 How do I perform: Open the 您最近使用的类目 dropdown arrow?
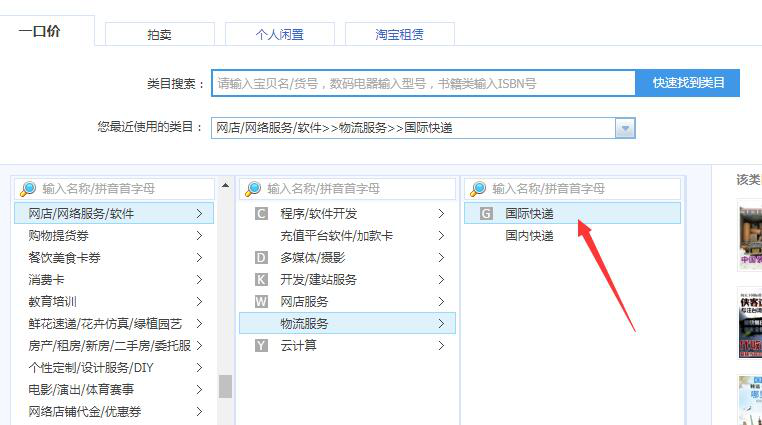pos(625,128)
